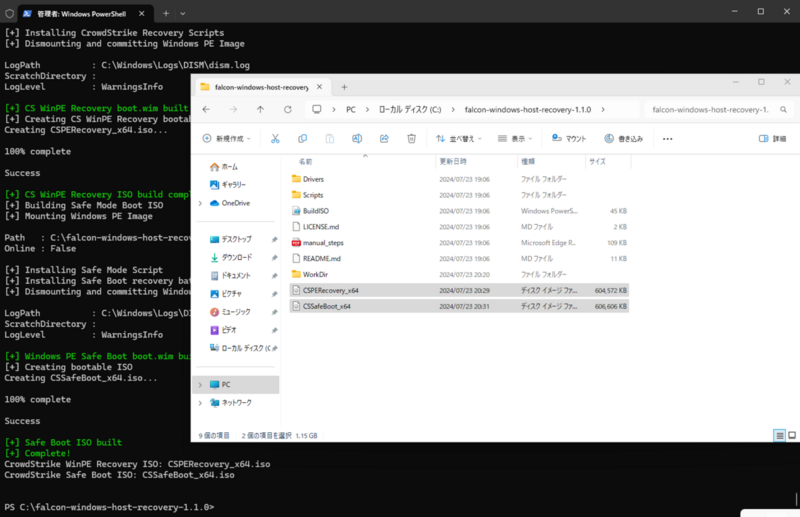Viewport: 800px width, 517px height.
Task: Click the PC breadcrumb in address bar
Action: (351, 110)
